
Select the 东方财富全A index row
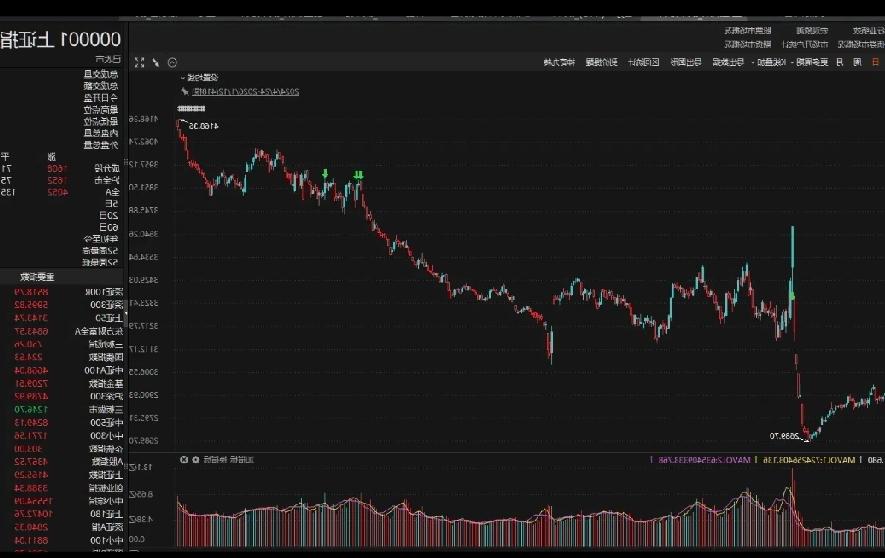tap(62, 331)
